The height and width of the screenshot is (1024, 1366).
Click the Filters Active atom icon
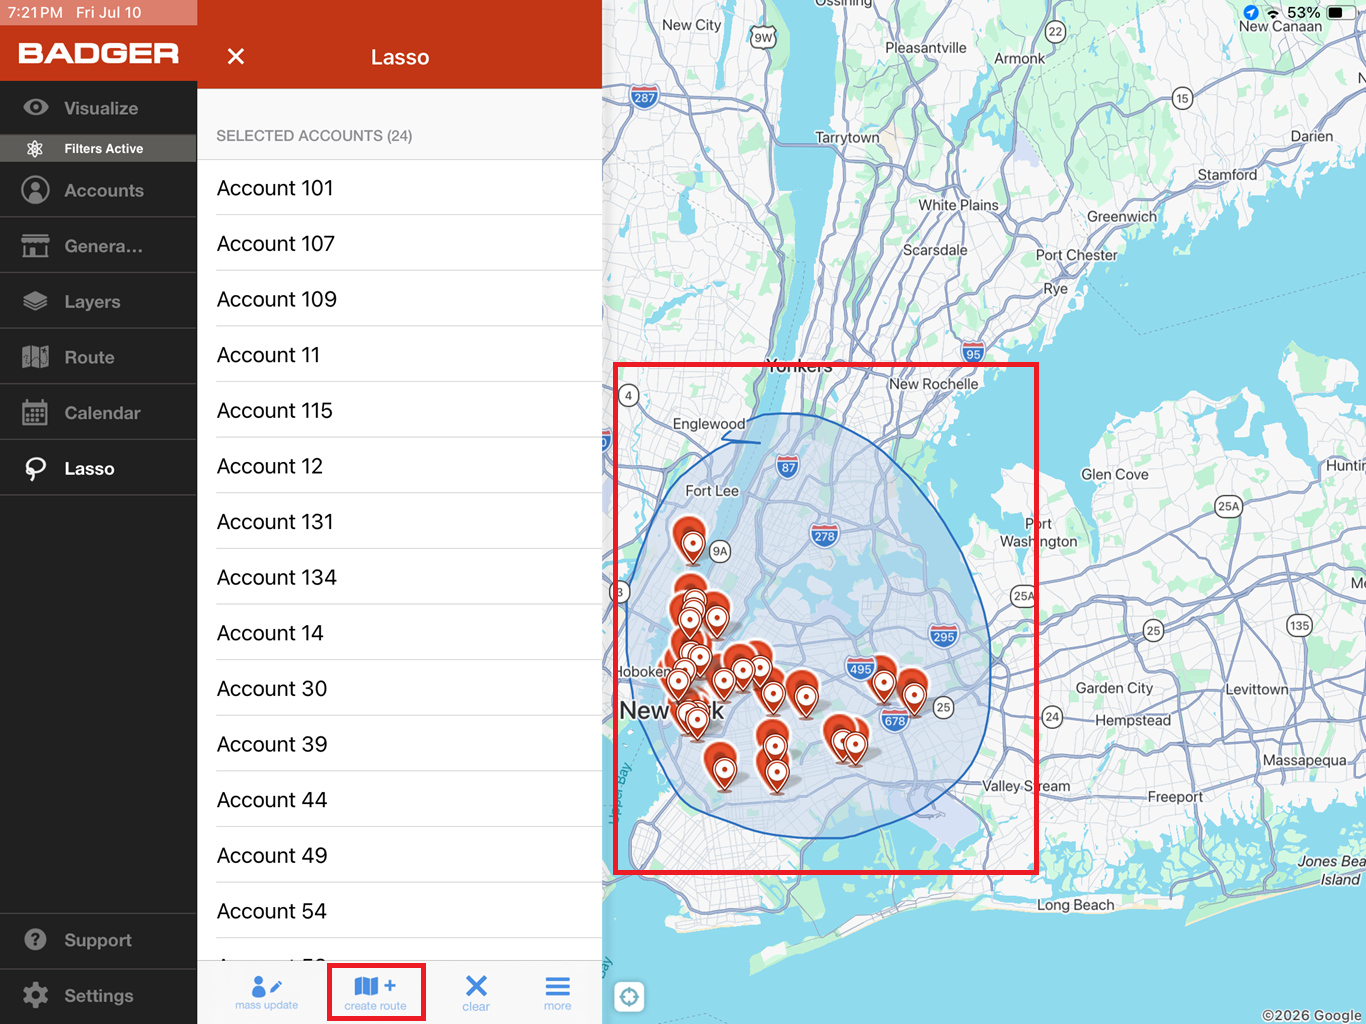tap(35, 149)
